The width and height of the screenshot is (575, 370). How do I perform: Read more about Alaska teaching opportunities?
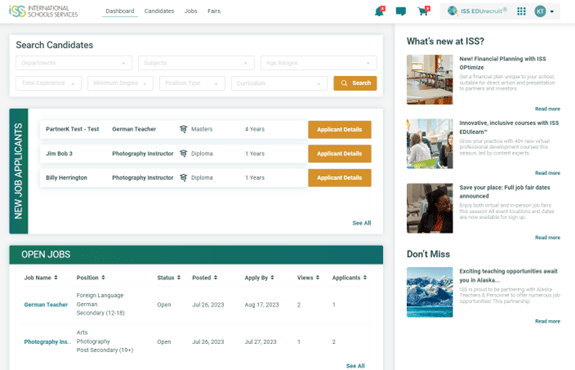[x=547, y=321]
